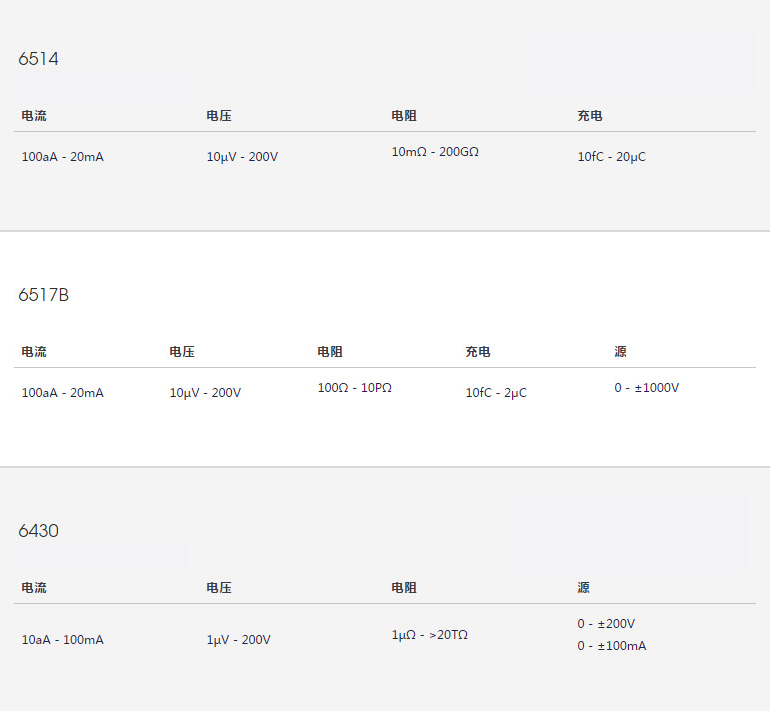770x711 pixels.
Task: Click the 充电 header in the 6517B table
Action: point(478,352)
